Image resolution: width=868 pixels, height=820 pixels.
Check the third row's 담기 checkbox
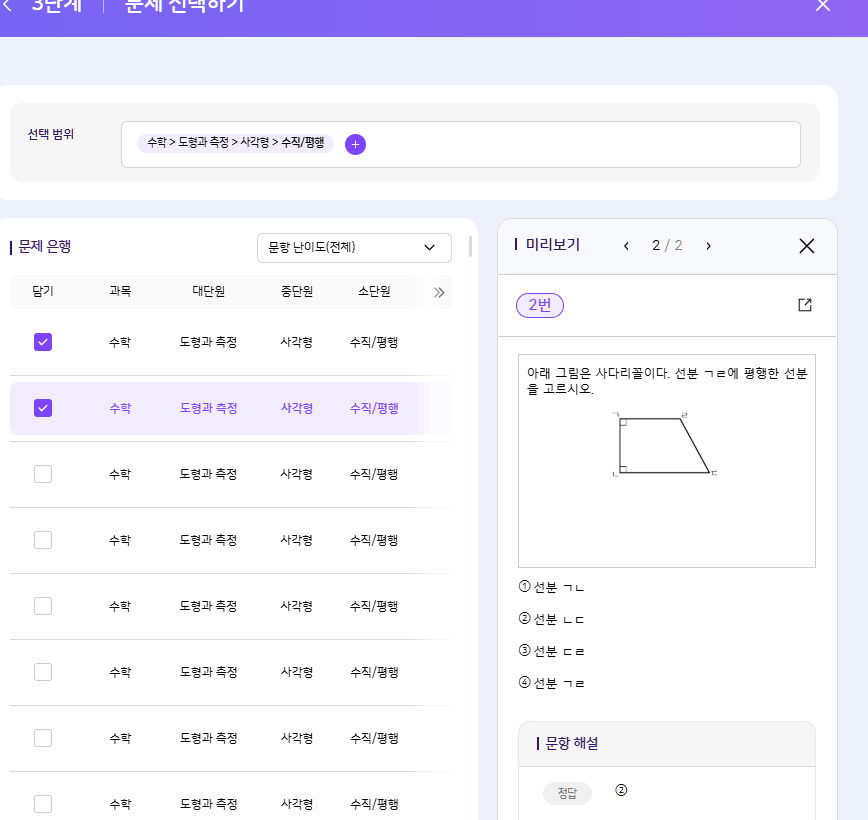pyautogui.click(x=43, y=474)
